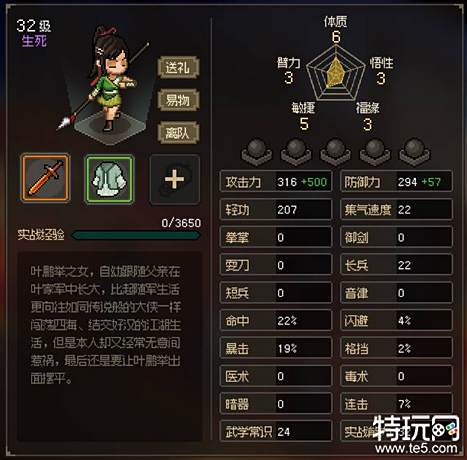Select the last talent orb socket
This screenshot has height=460, width=467.
[x=414, y=152]
